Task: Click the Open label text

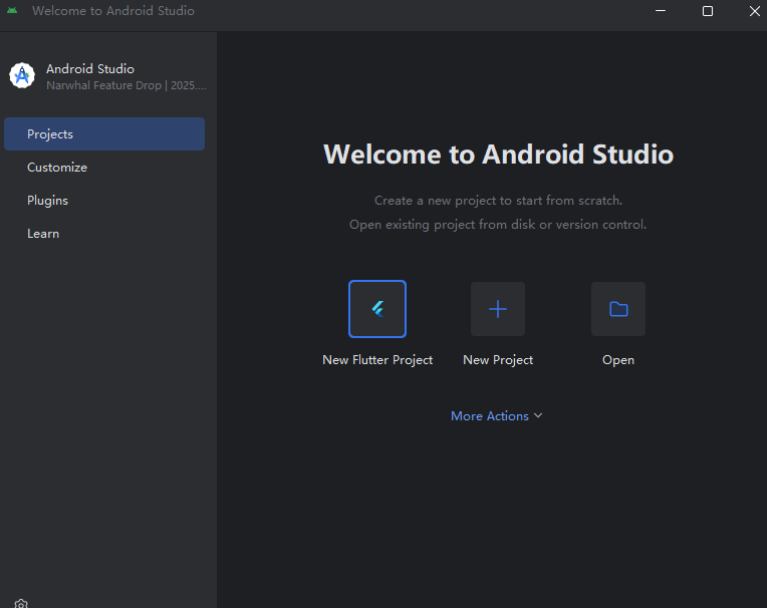Action: point(618,360)
